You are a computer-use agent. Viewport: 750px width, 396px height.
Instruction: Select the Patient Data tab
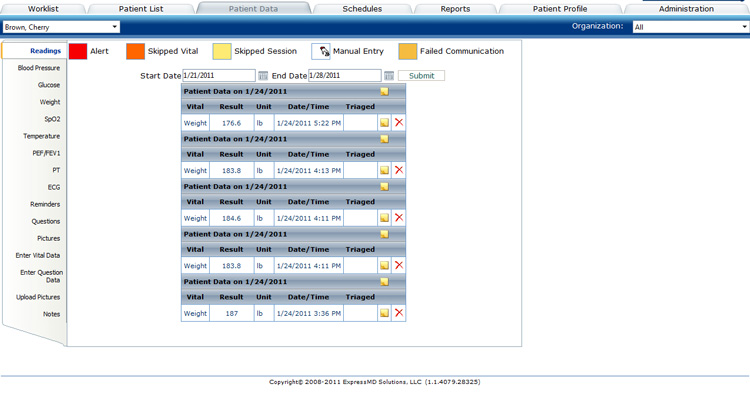click(x=253, y=9)
